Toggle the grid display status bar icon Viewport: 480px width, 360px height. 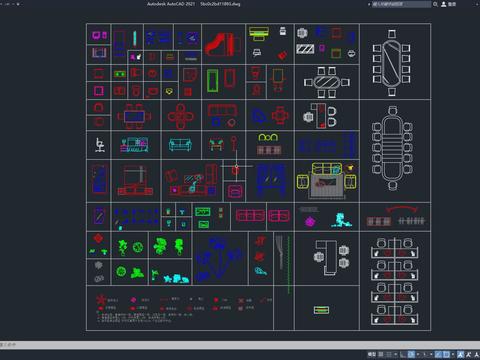click(380, 354)
